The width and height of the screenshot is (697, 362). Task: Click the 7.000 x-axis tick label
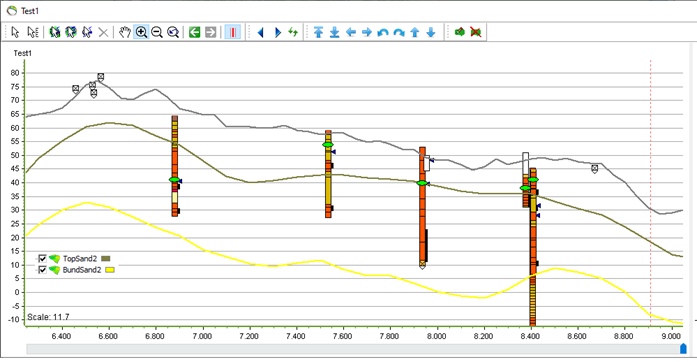[202, 336]
